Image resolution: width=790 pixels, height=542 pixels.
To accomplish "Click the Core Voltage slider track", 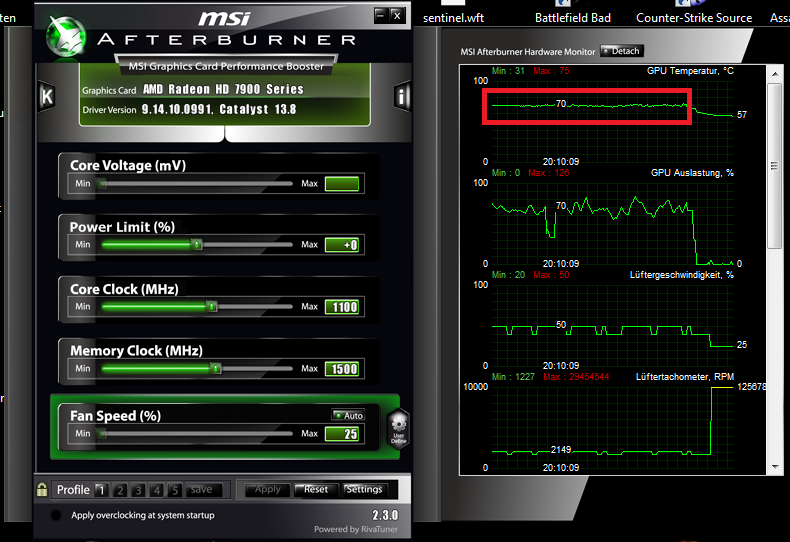I will pyautogui.click(x=196, y=183).
